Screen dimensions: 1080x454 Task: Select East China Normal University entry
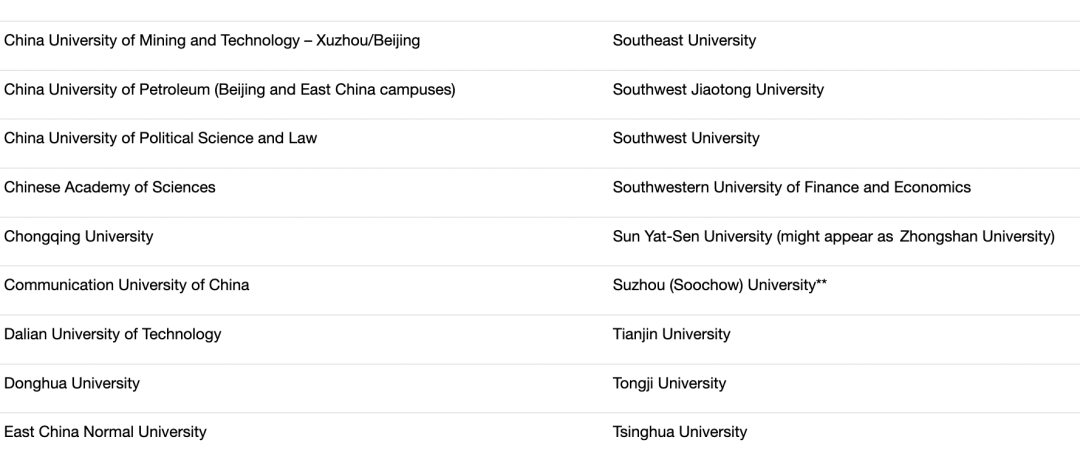pos(105,432)
